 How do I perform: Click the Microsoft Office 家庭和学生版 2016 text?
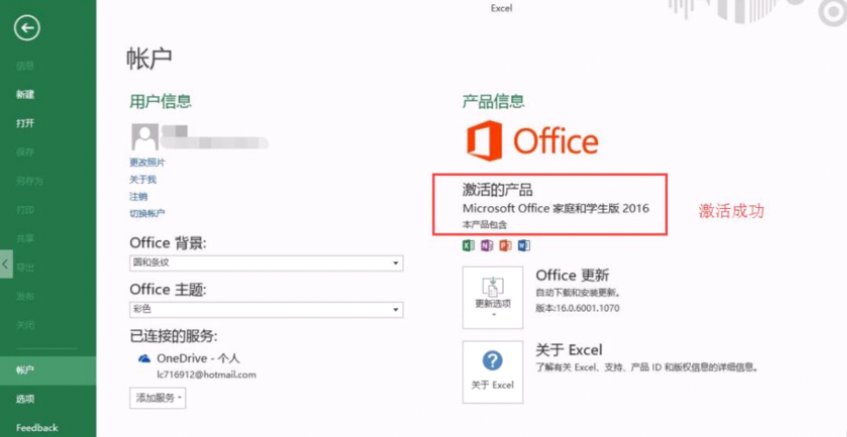pyautogui.click(x=556, y=208)
